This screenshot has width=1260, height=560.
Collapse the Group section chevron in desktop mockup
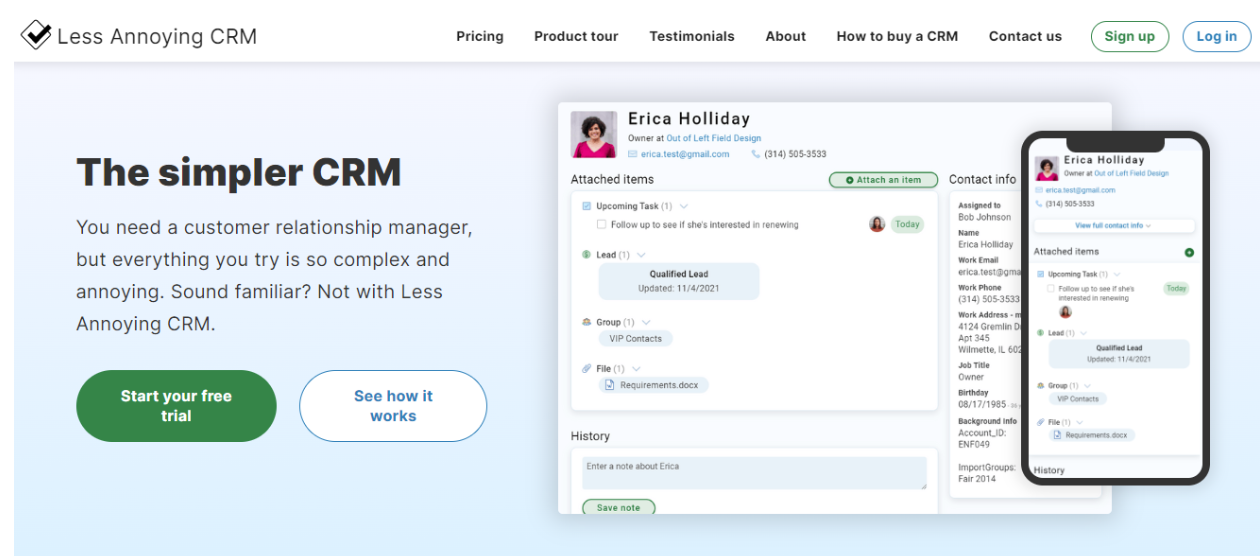(646, 322)
